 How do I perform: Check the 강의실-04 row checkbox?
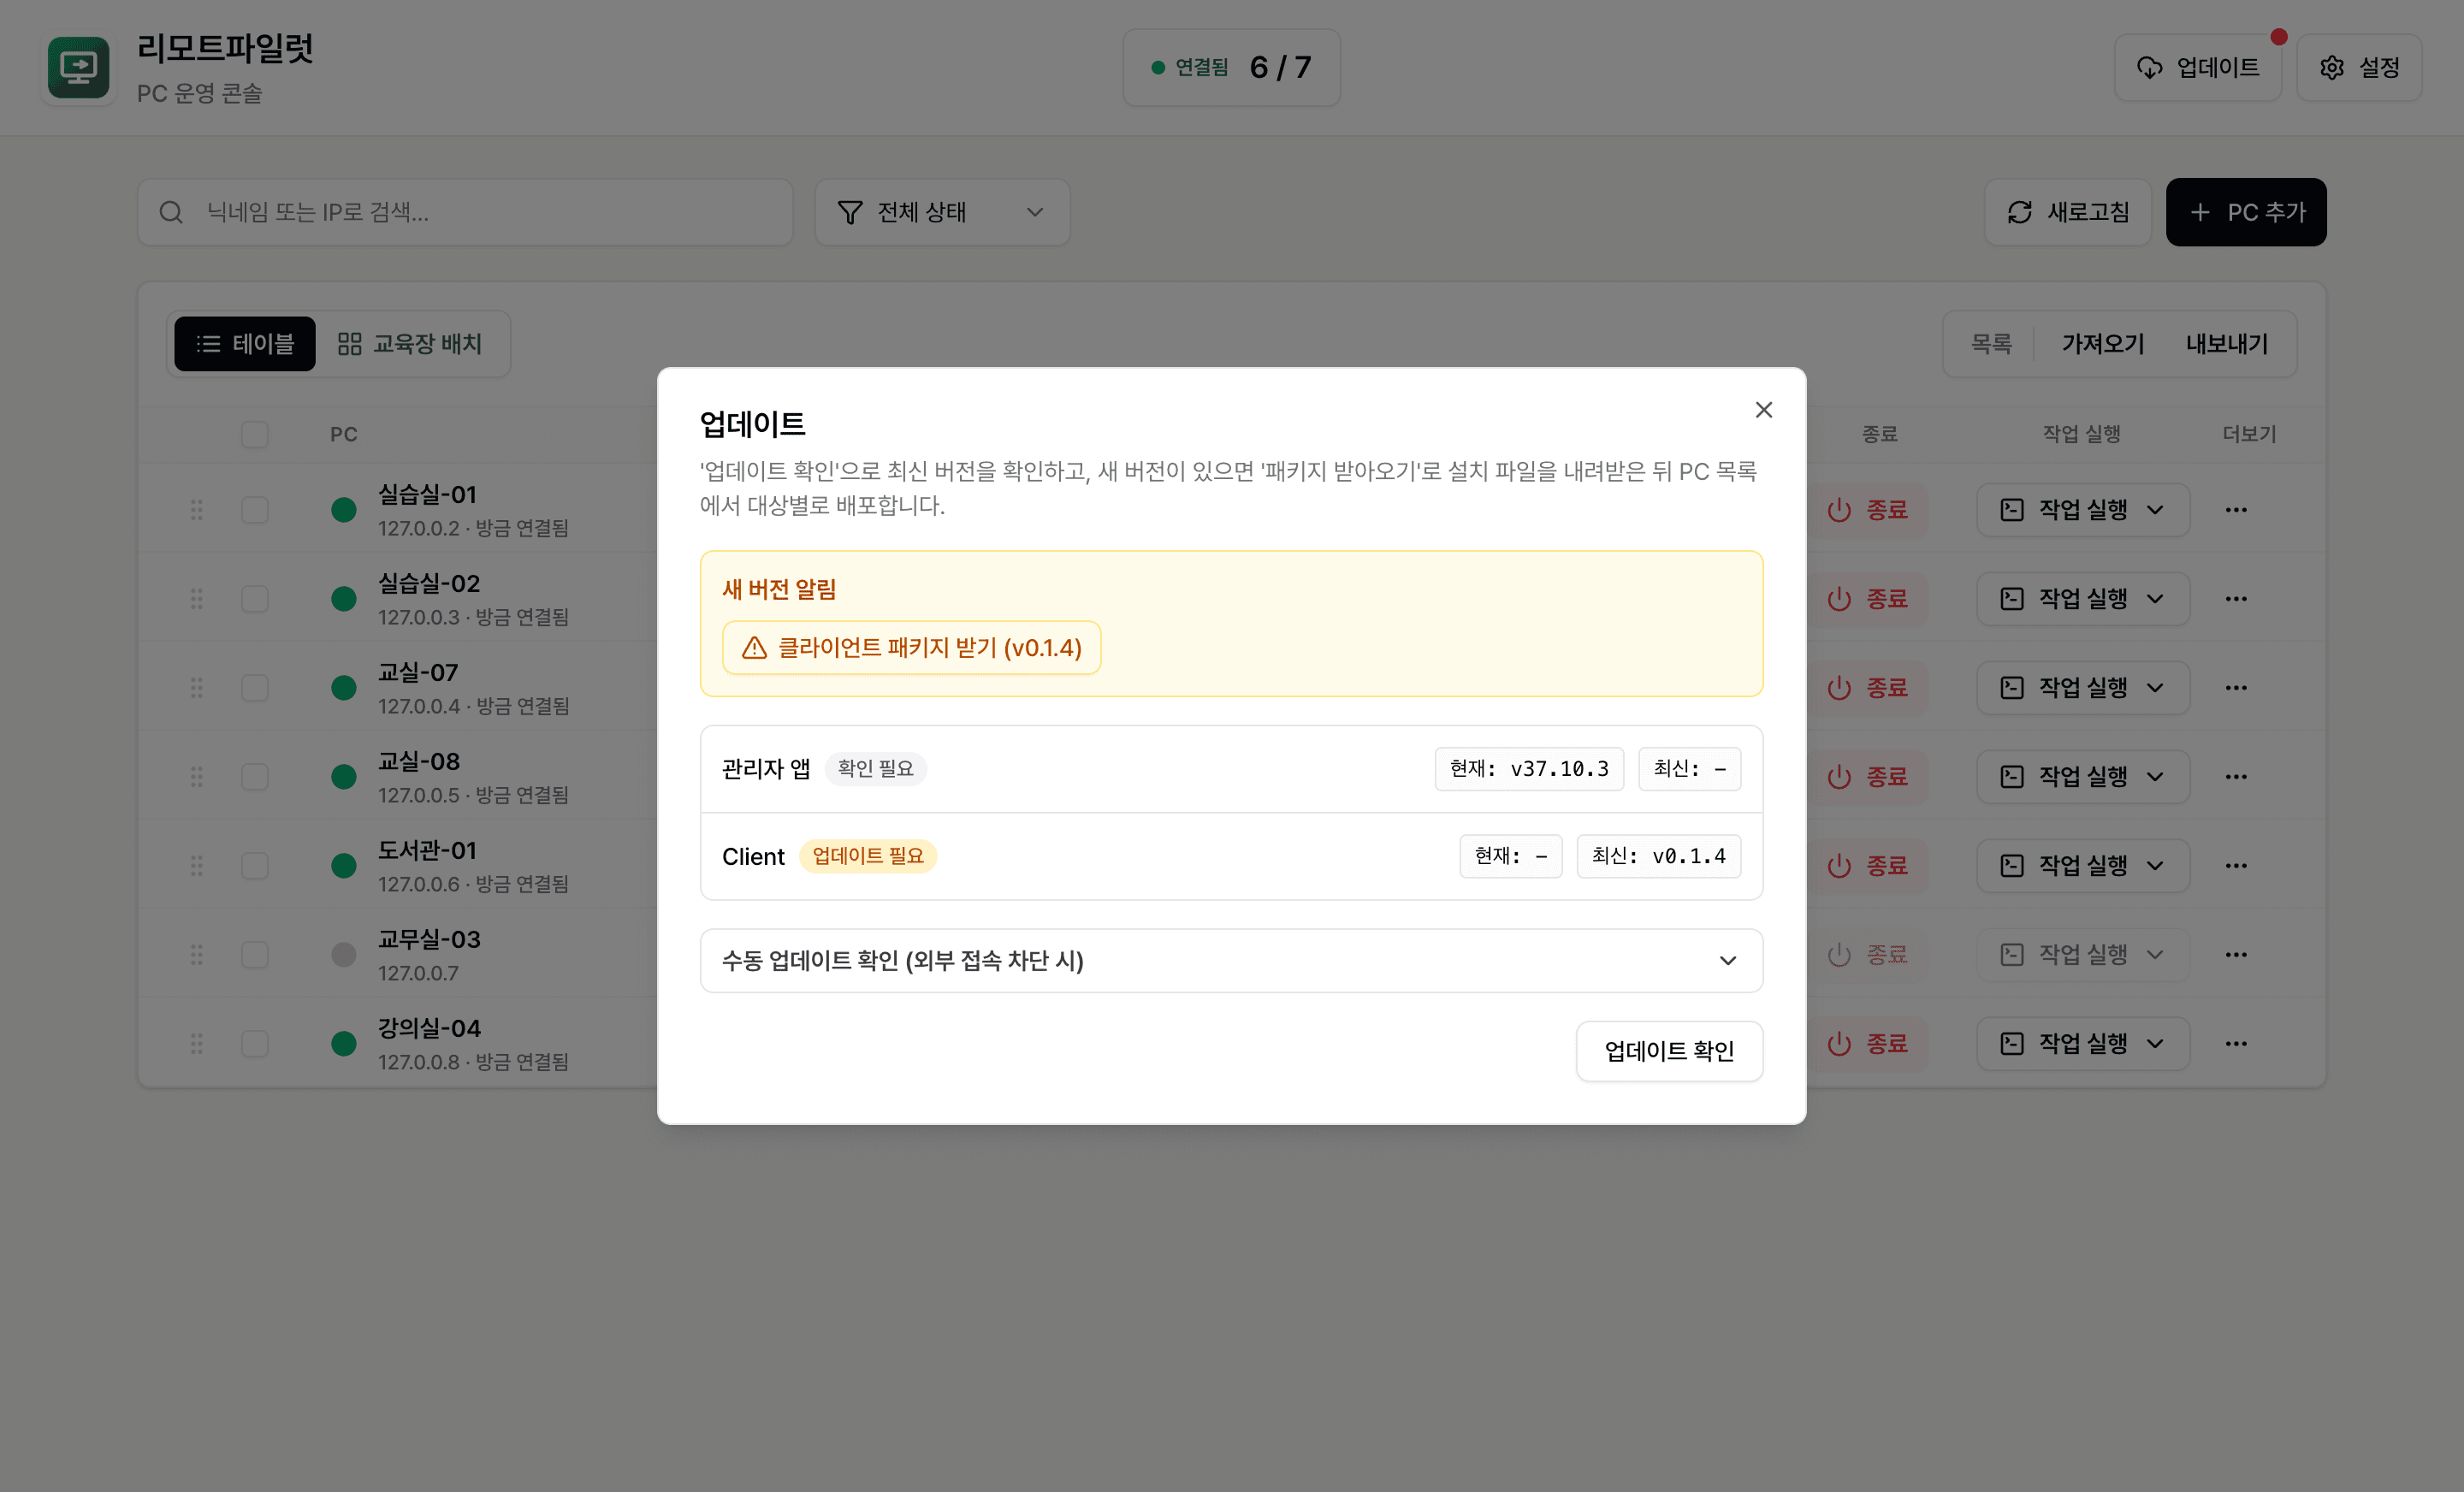pyautogui.click(x=255, y=1044)
